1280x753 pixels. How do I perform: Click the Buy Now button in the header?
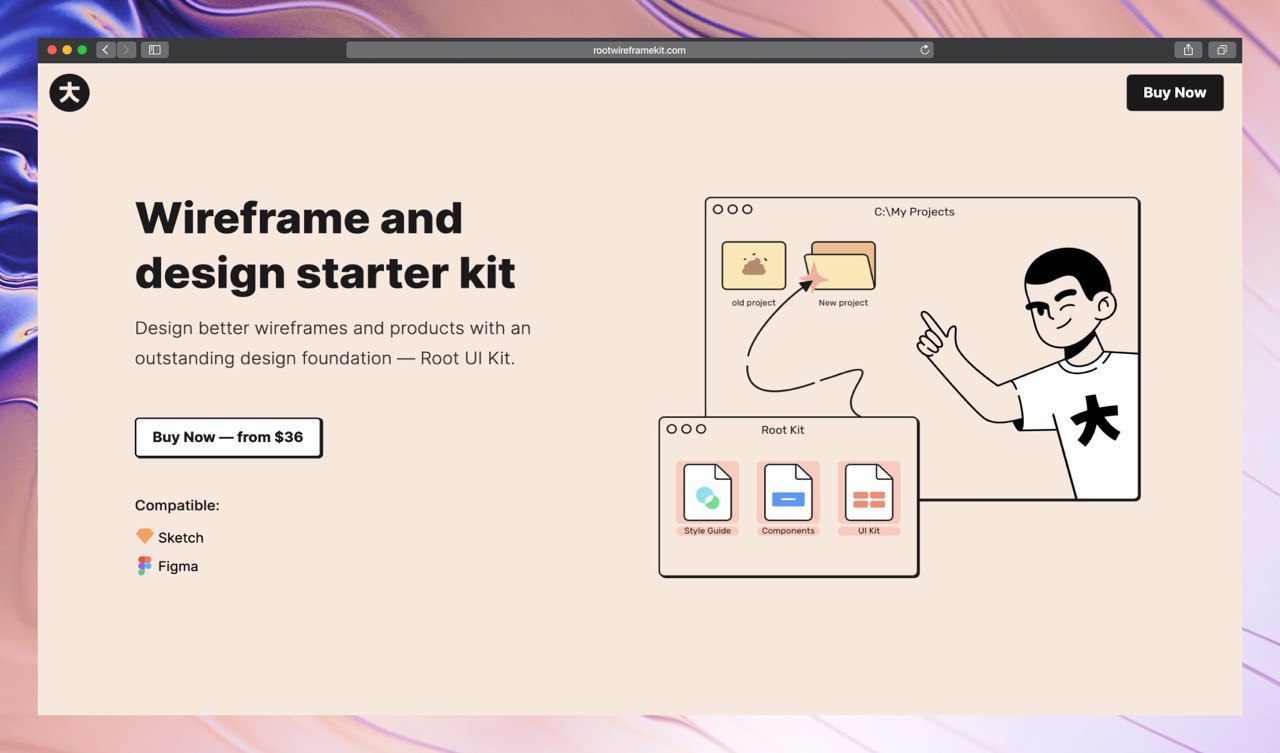pyautogui.click(x=1175, y=92)
